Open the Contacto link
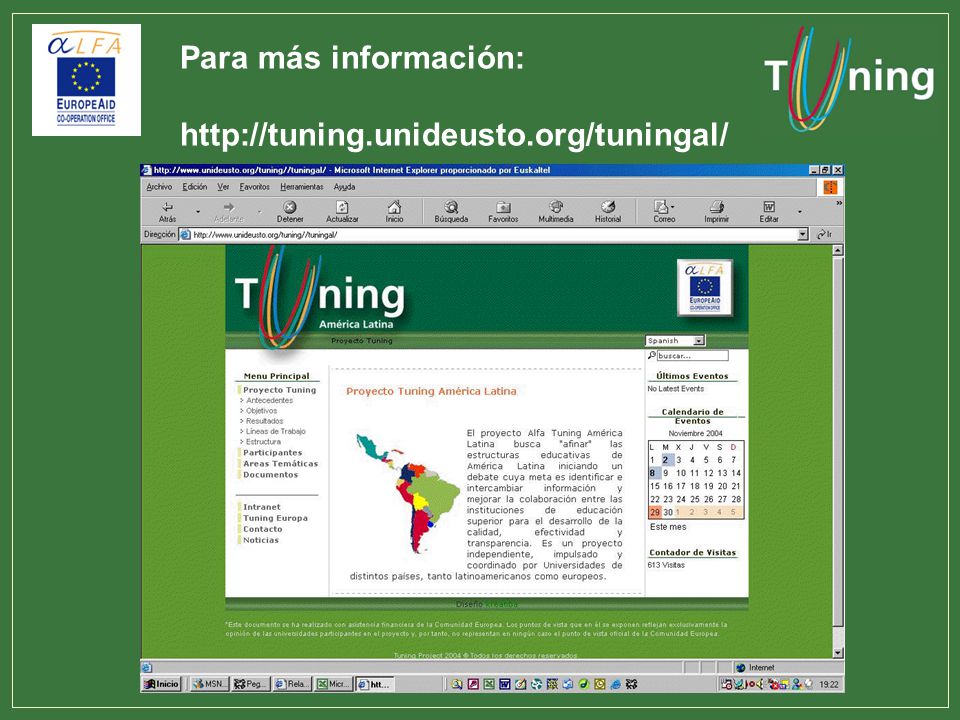Image resolution: width=960 pixels, height=720 pixels. pyautogui.click(x=263, y=529)
